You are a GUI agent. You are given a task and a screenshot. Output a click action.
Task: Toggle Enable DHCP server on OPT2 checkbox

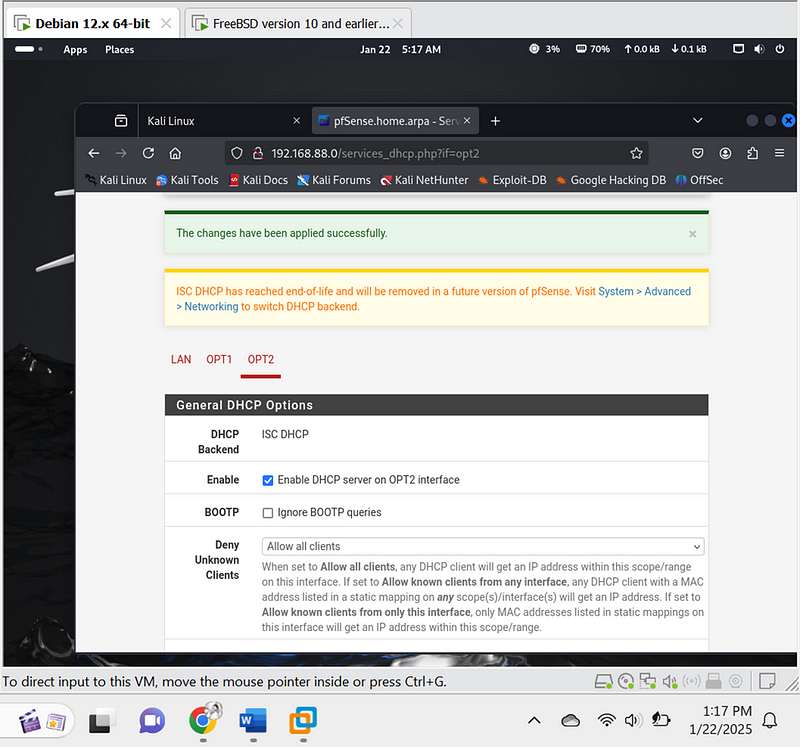tap(268, 480)
